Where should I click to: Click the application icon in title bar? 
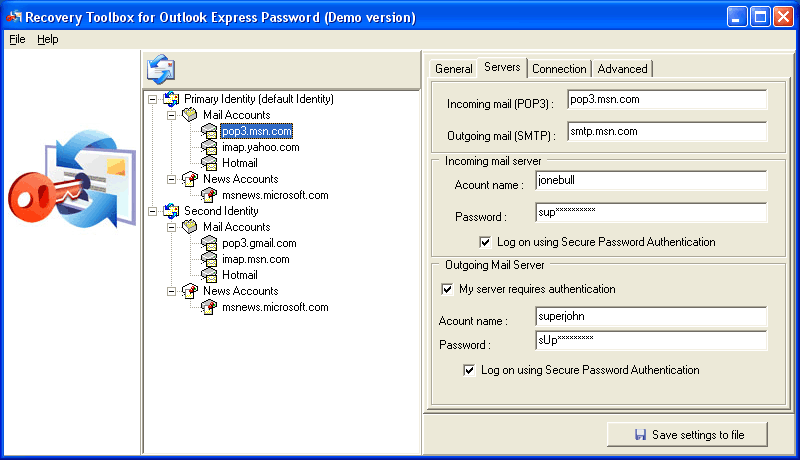click(13, 17)
